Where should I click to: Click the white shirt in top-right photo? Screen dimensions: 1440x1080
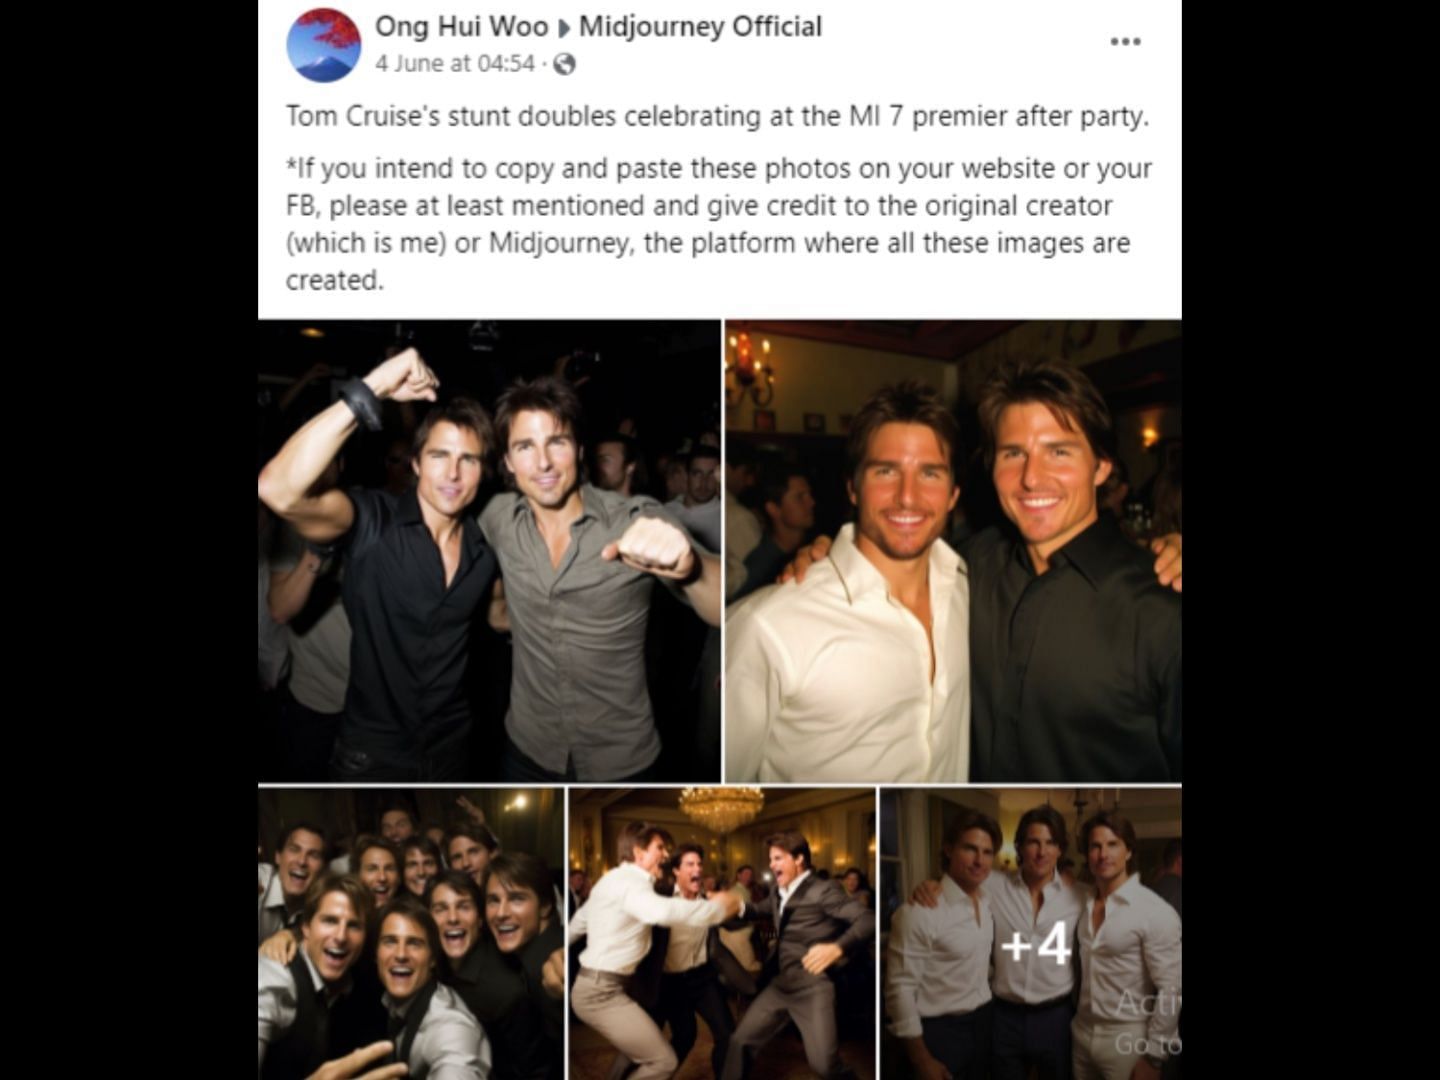[850, 655]
